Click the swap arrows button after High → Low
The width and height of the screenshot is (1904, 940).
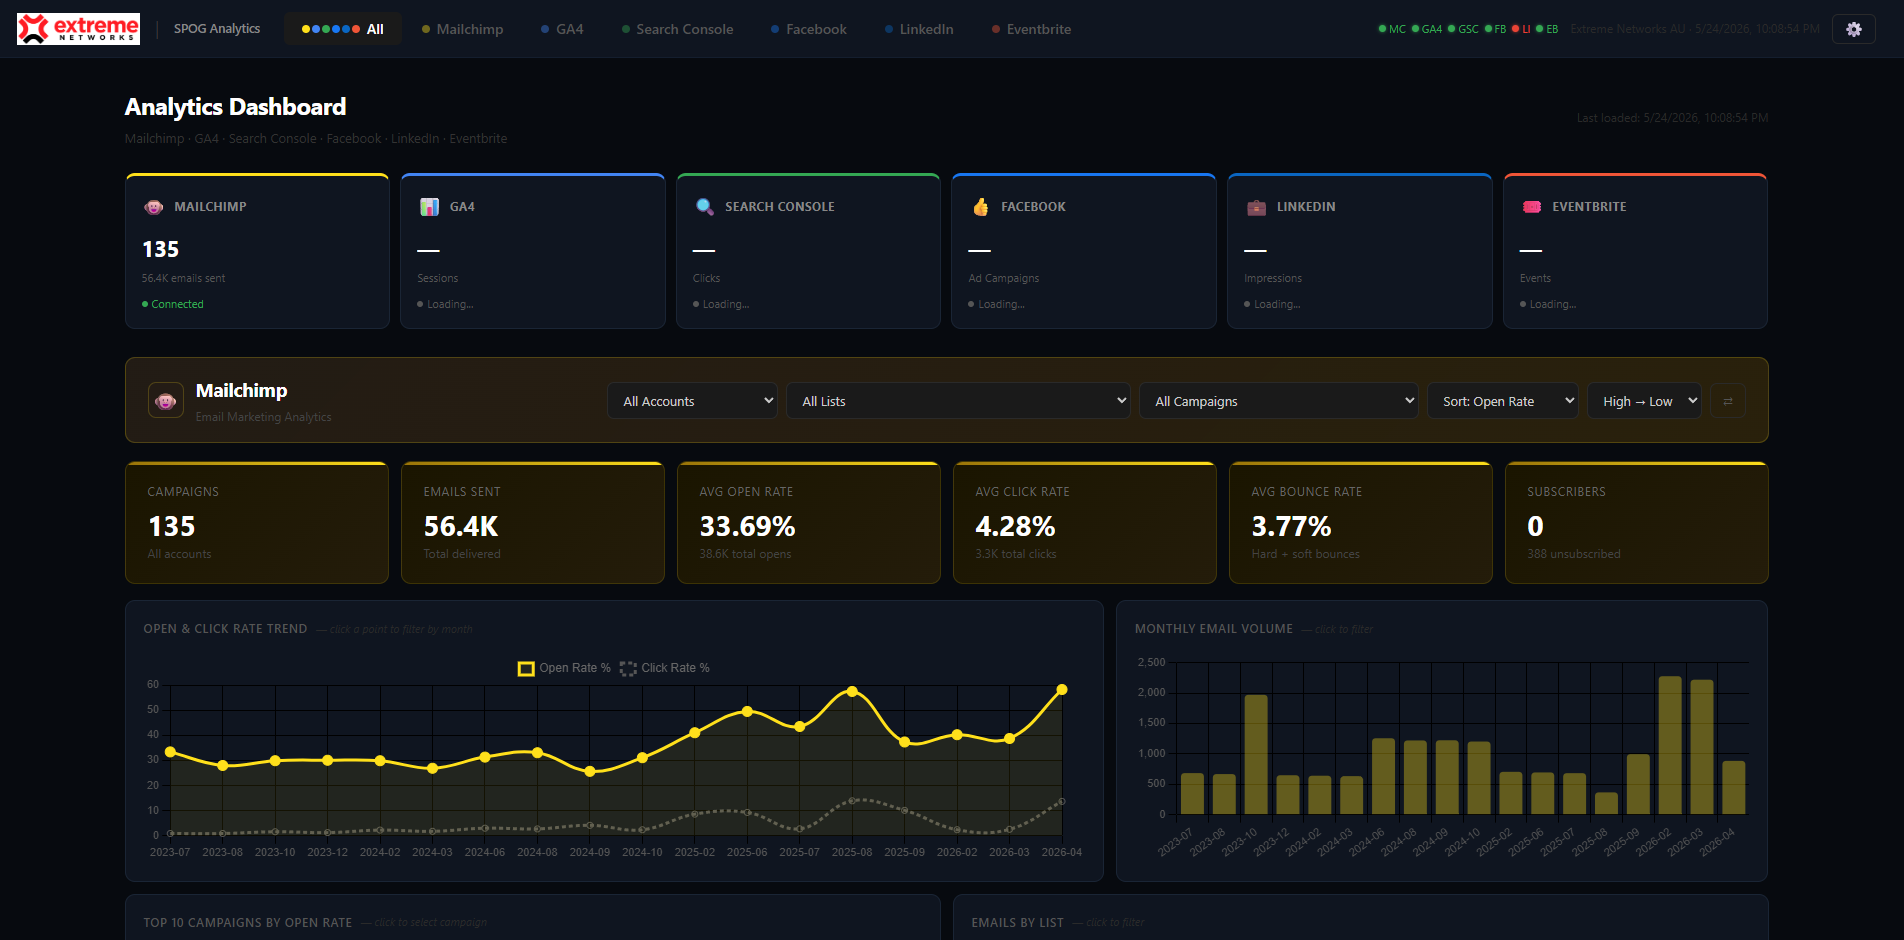1728,401
